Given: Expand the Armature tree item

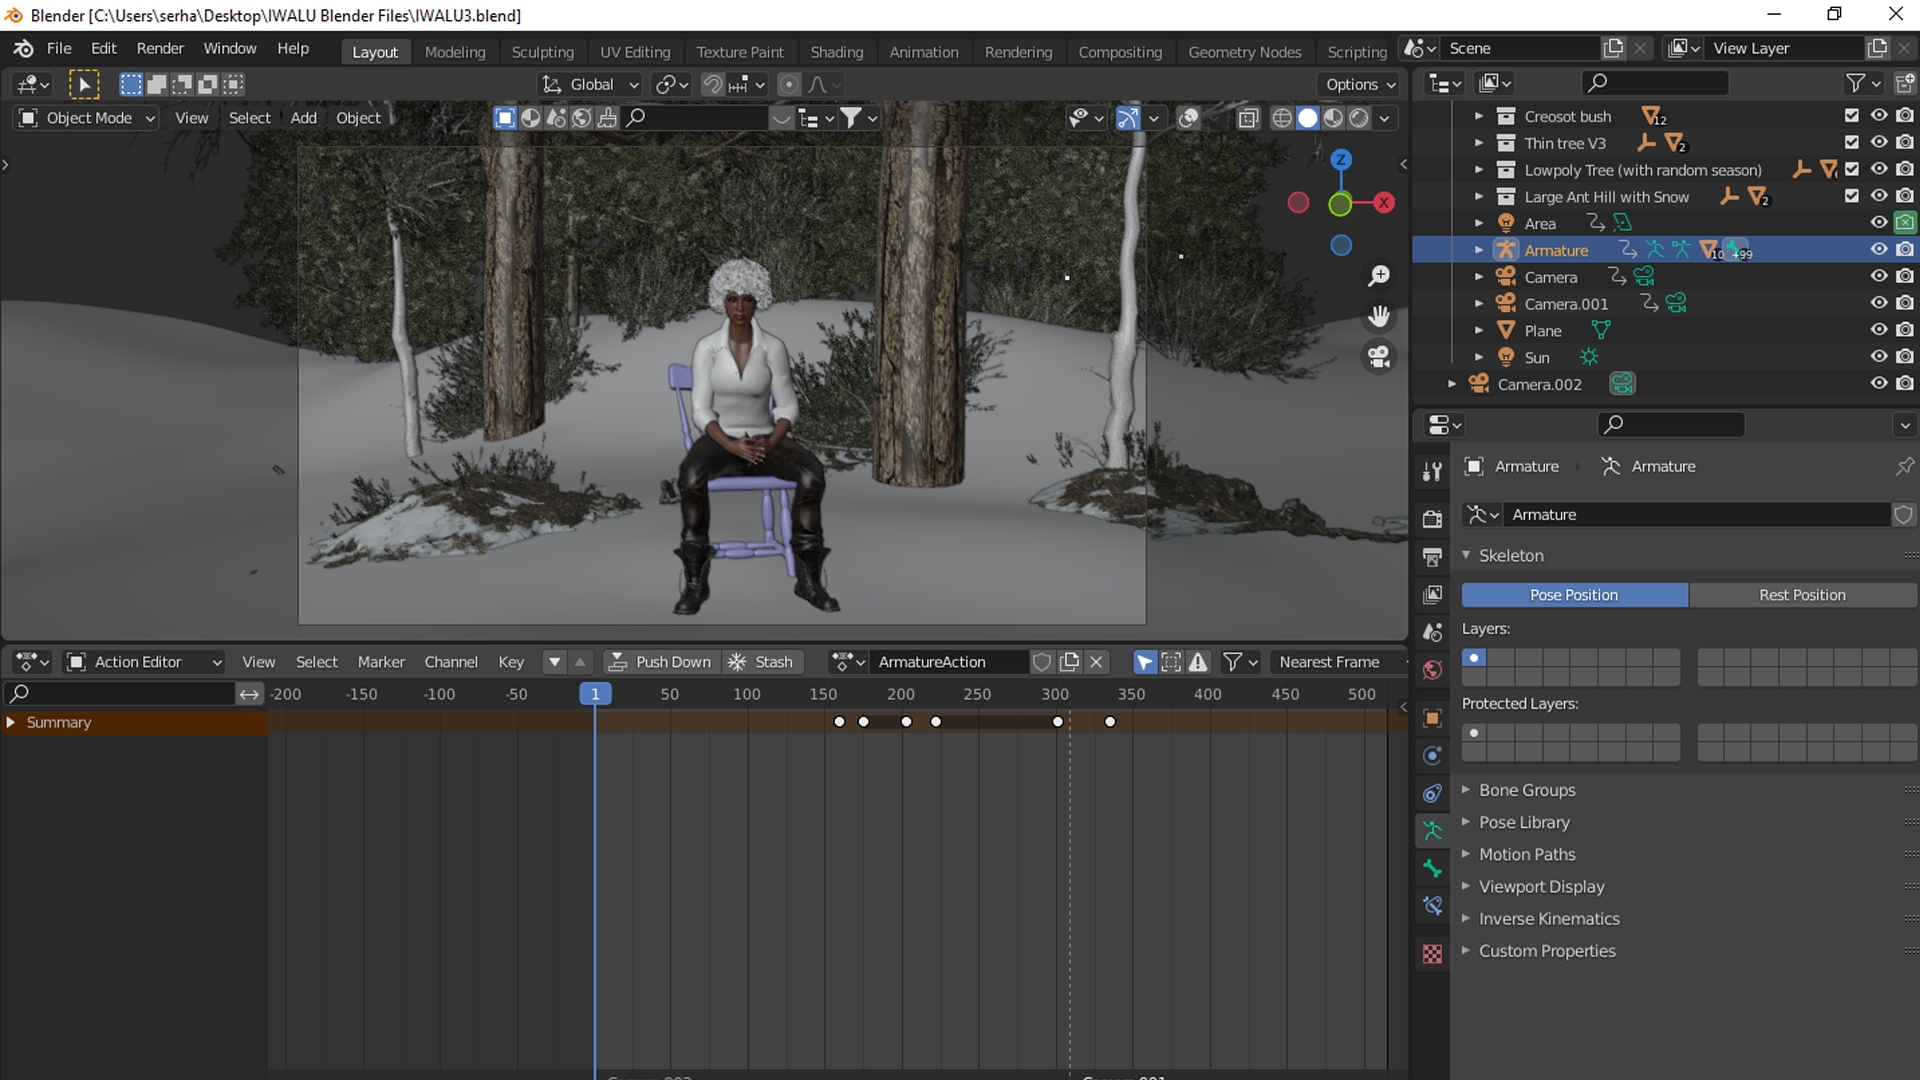Looking at the screenshot, I should (x=1479, y=250).
